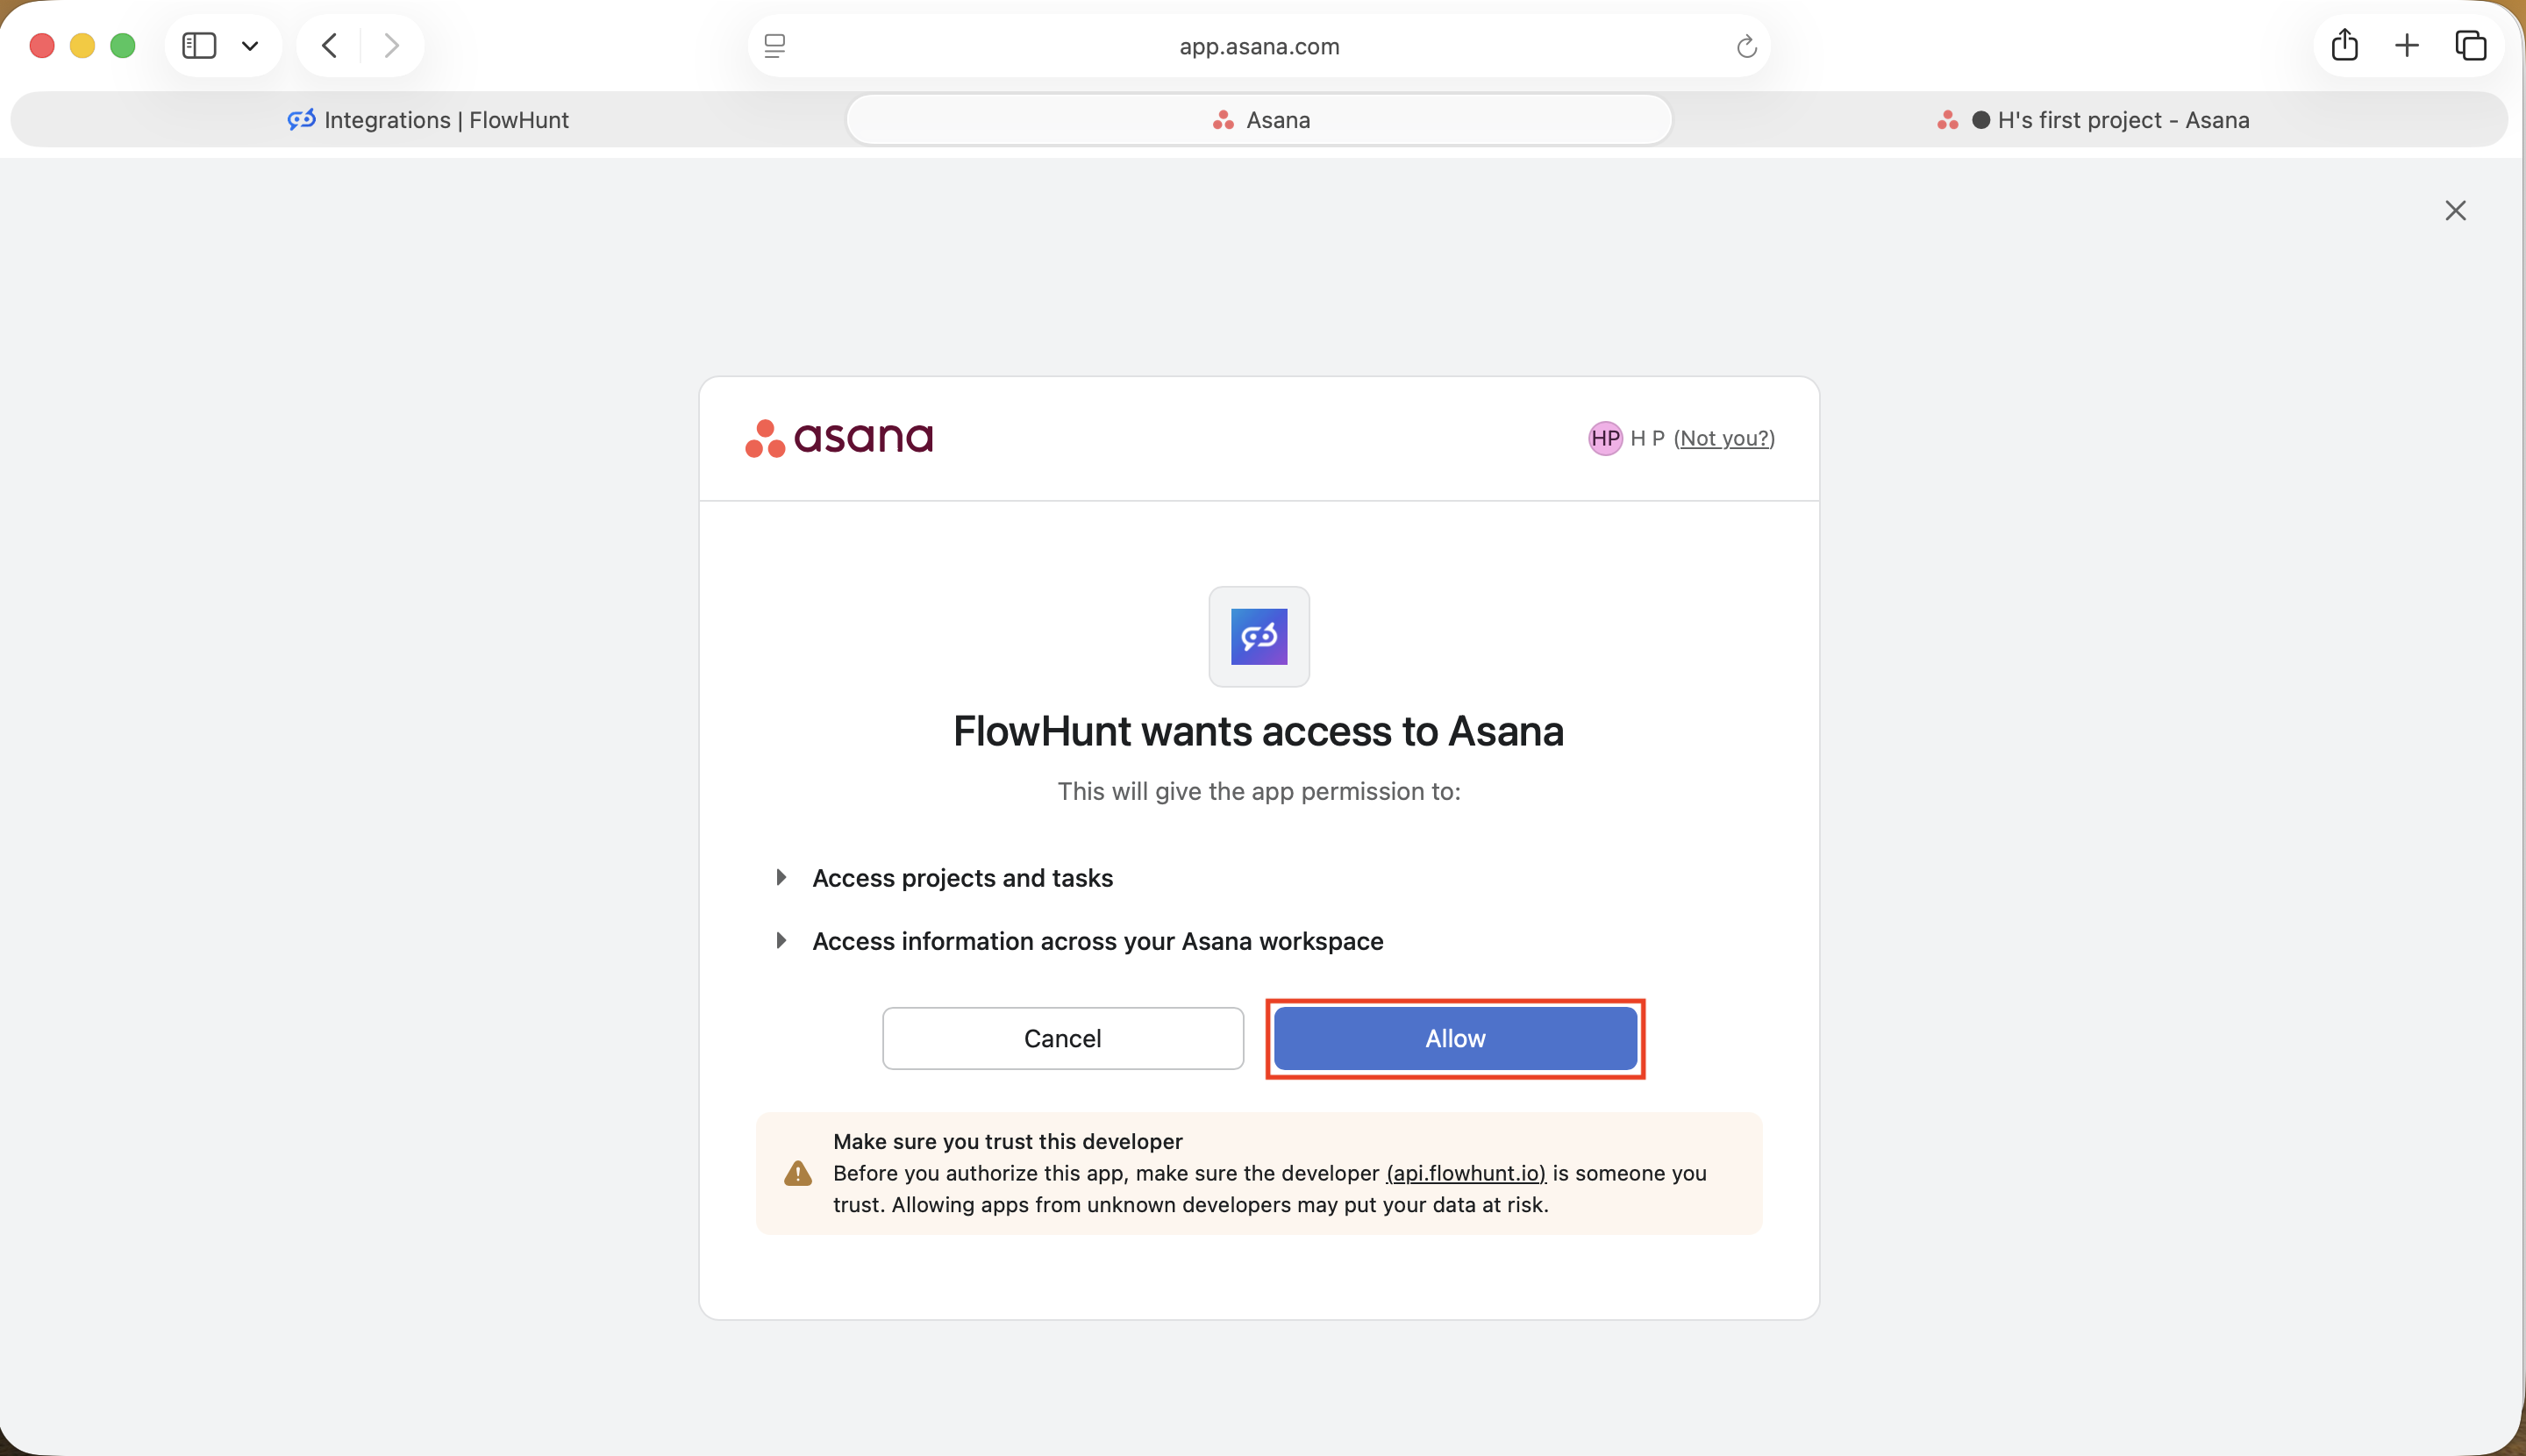2526x1456 pixels.
Task: Click the Safari share icon
Action: click(x=2344, y=45)
